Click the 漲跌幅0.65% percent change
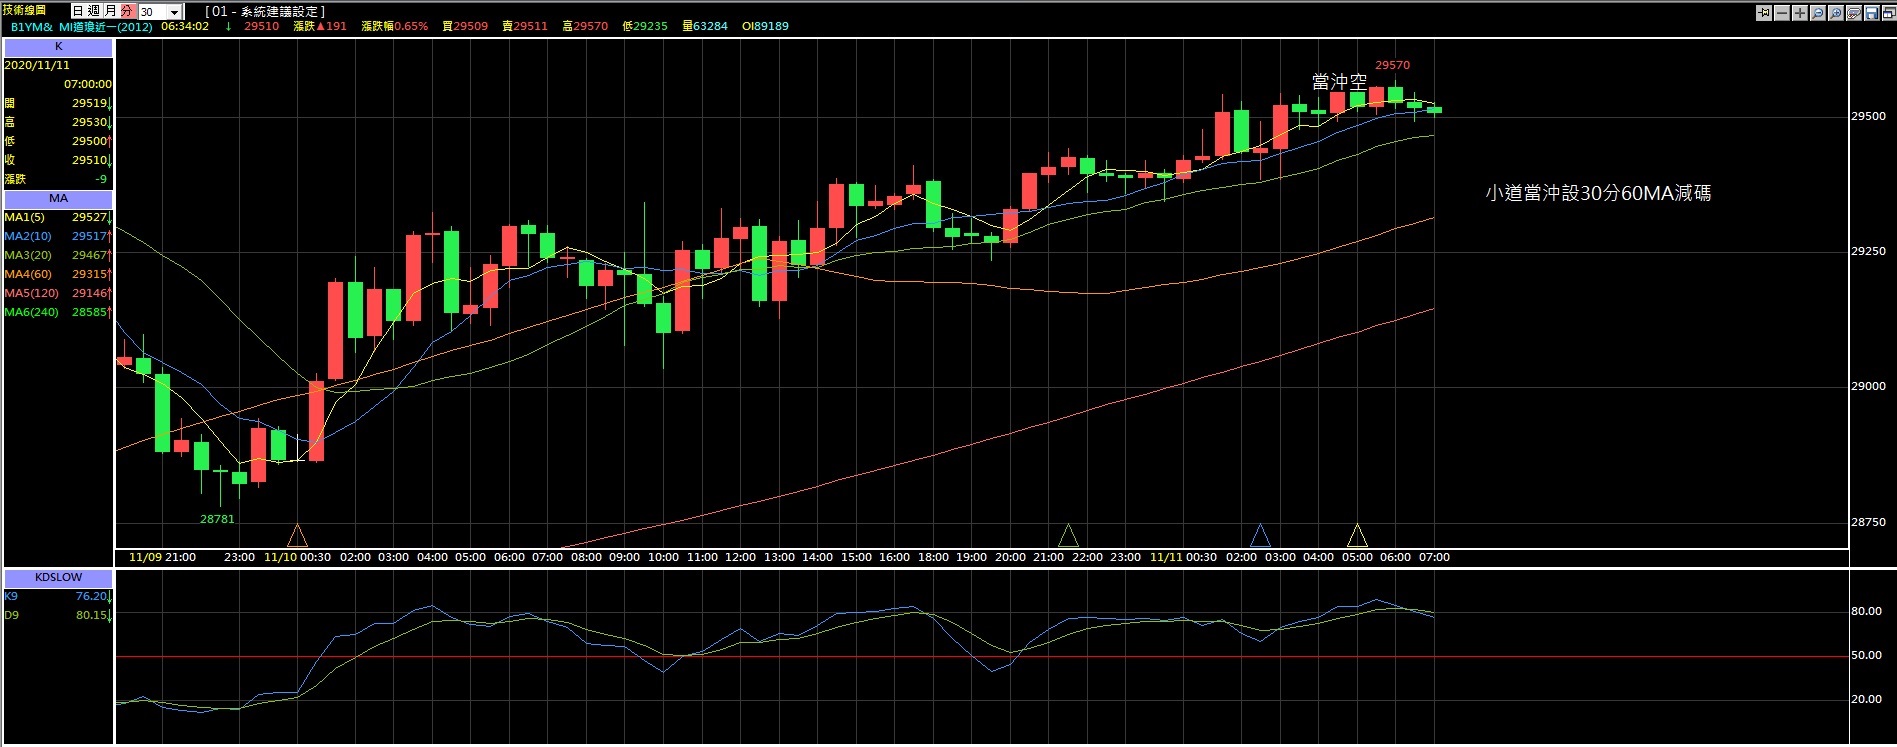Screen dimensions: 1897x747 [394, 26]
